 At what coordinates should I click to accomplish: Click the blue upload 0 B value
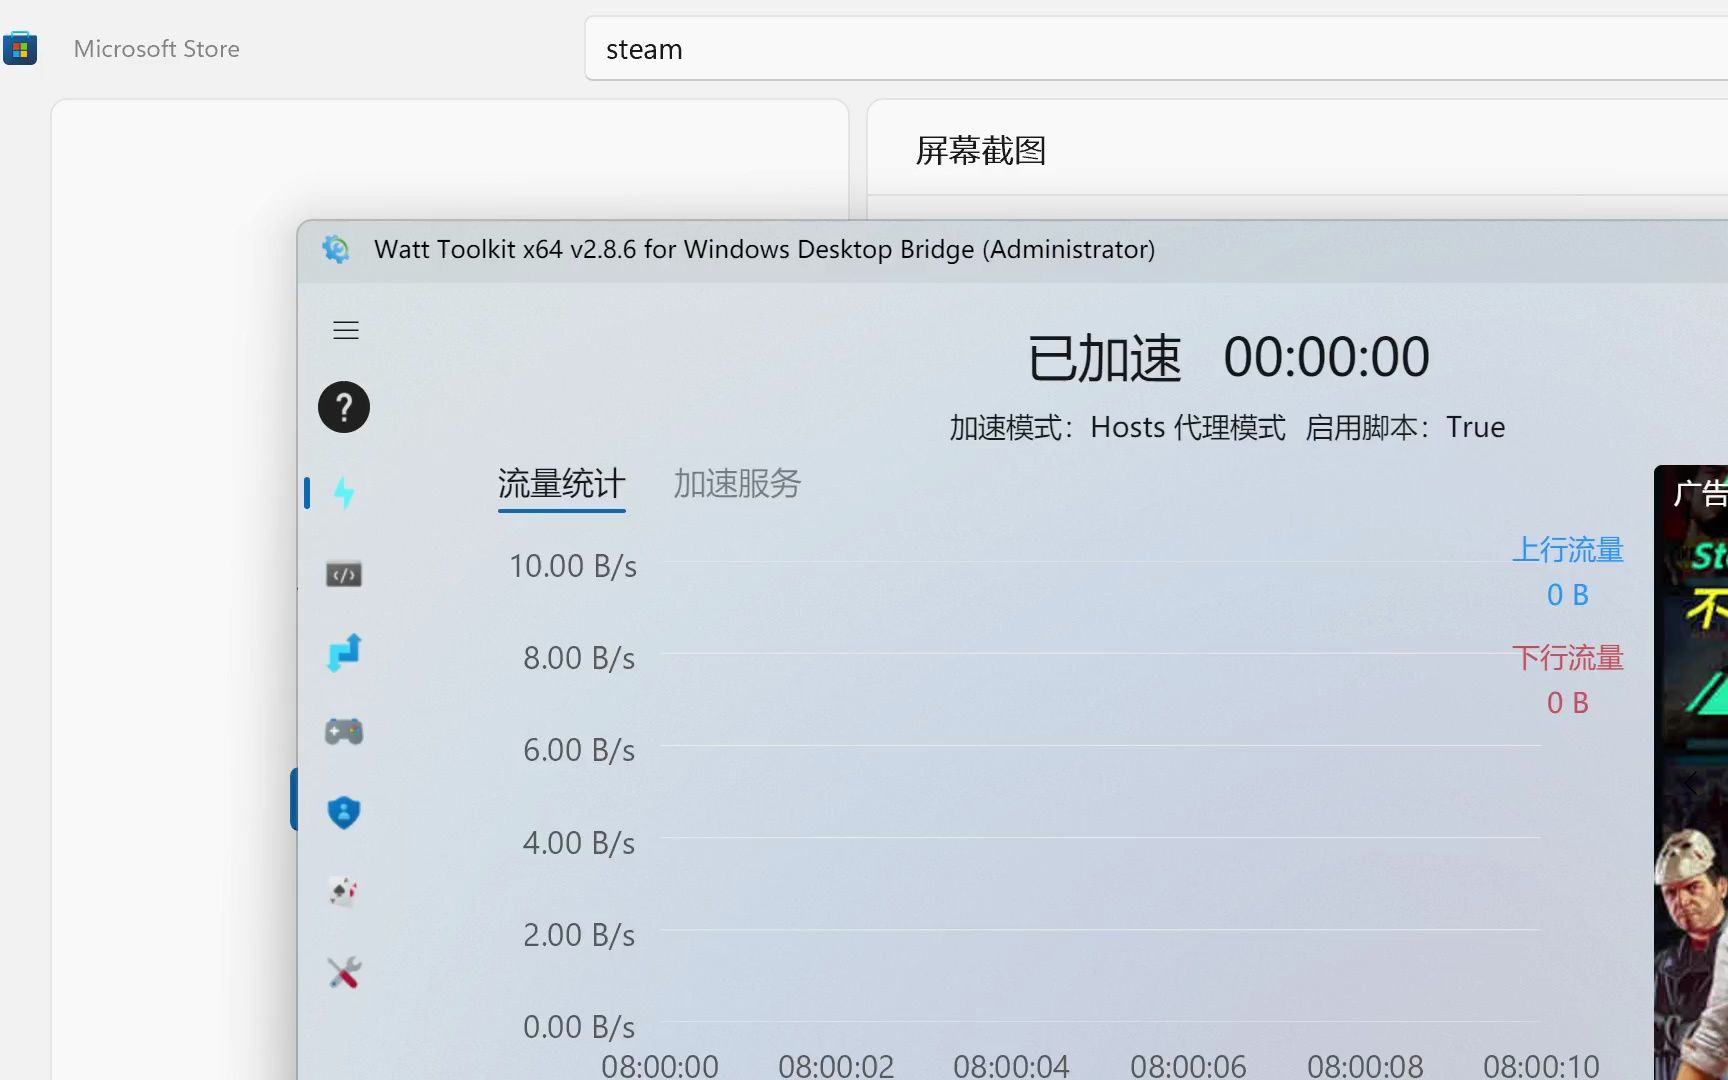tap(1568, 595)
